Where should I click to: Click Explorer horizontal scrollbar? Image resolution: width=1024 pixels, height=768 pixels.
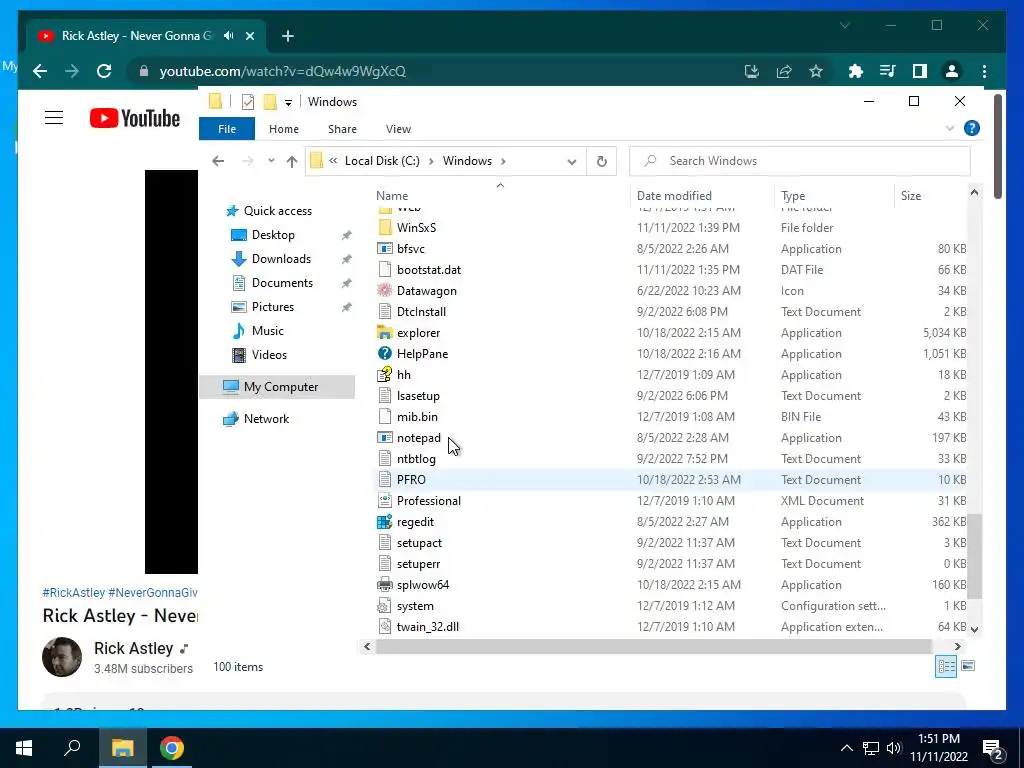(654, 646)
